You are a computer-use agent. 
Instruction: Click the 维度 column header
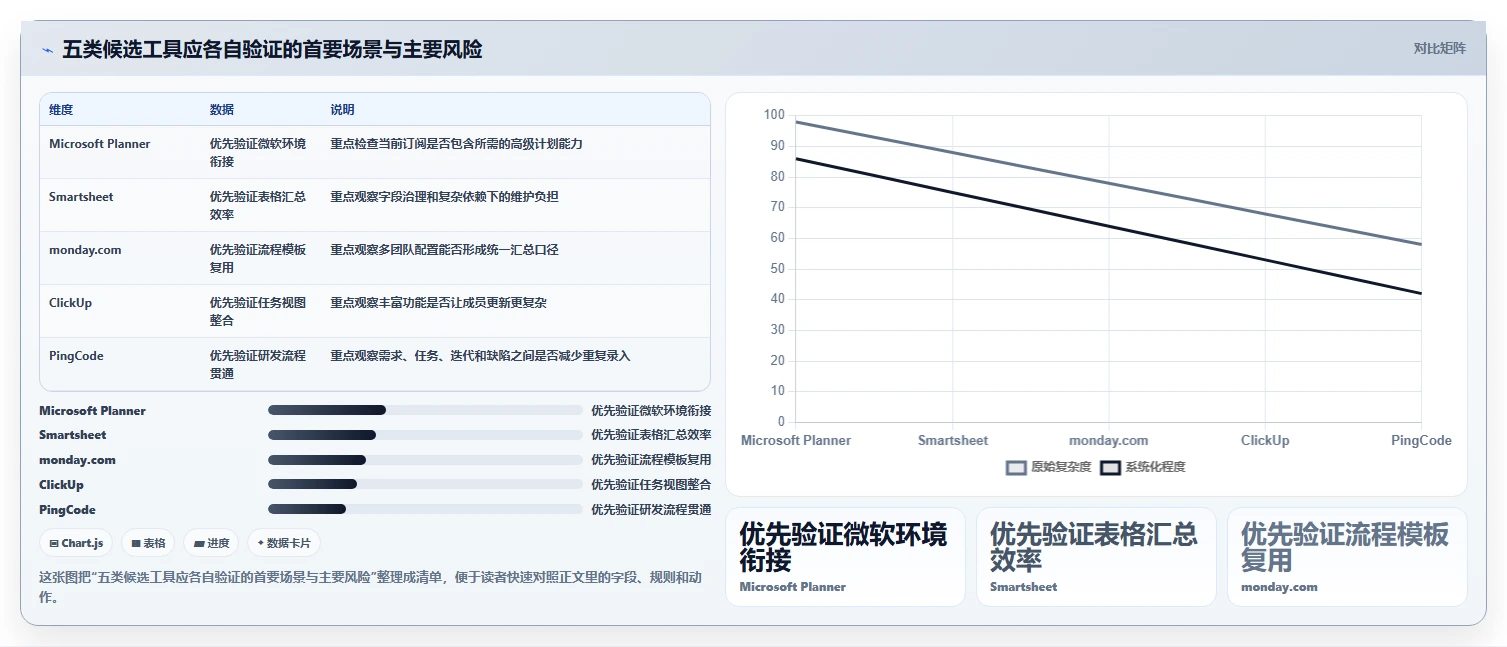coord(61,110)
